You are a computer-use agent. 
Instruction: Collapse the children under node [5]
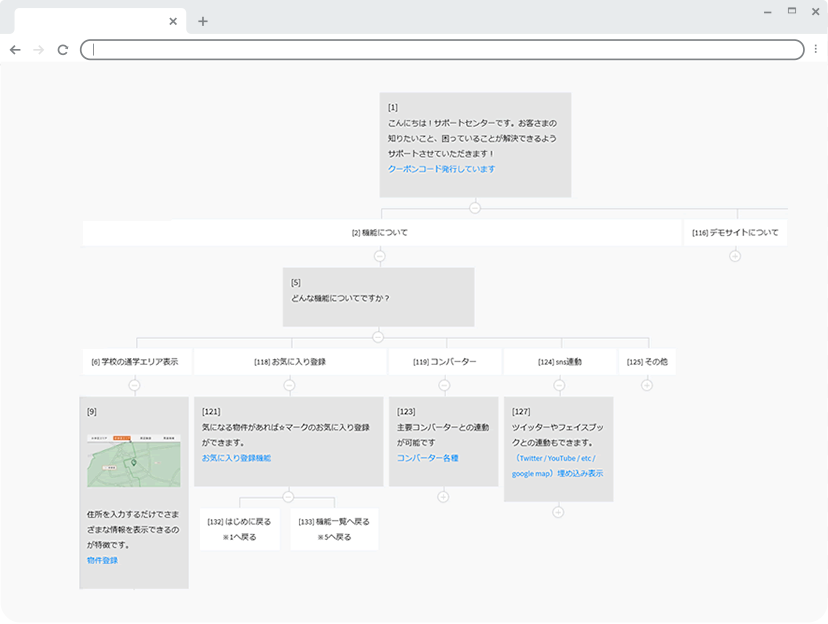point(378,337)
